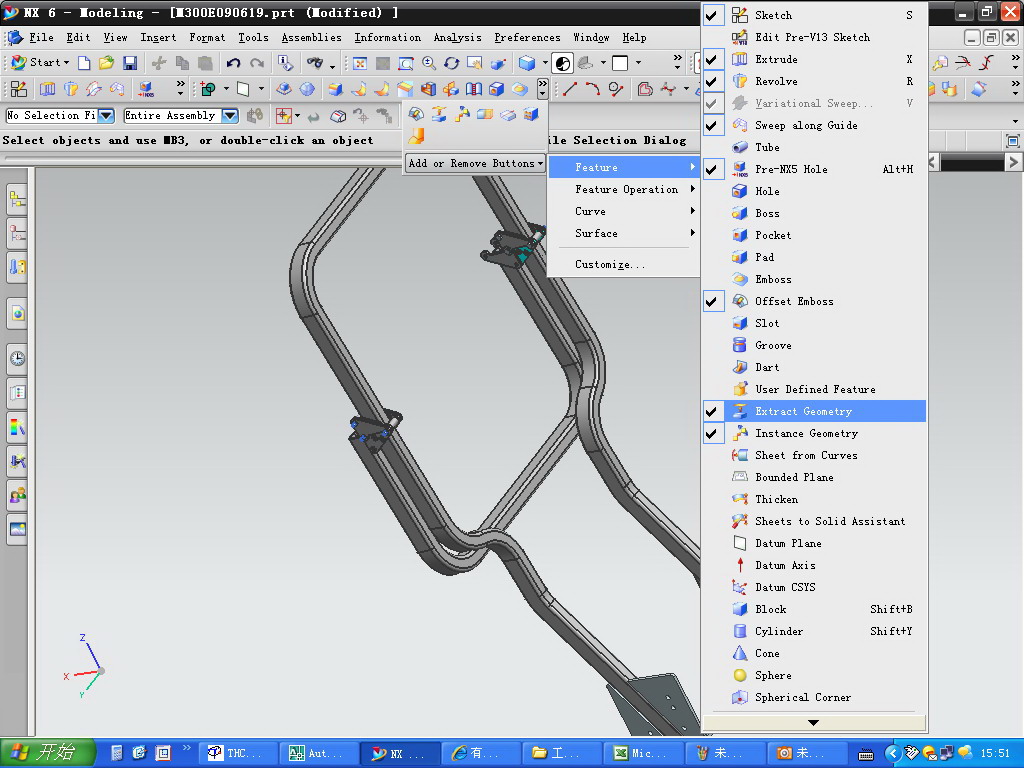Open the Windows Start button
Image resolution: width=1024 pixels, height=768 pixels.
pos(47,753)
